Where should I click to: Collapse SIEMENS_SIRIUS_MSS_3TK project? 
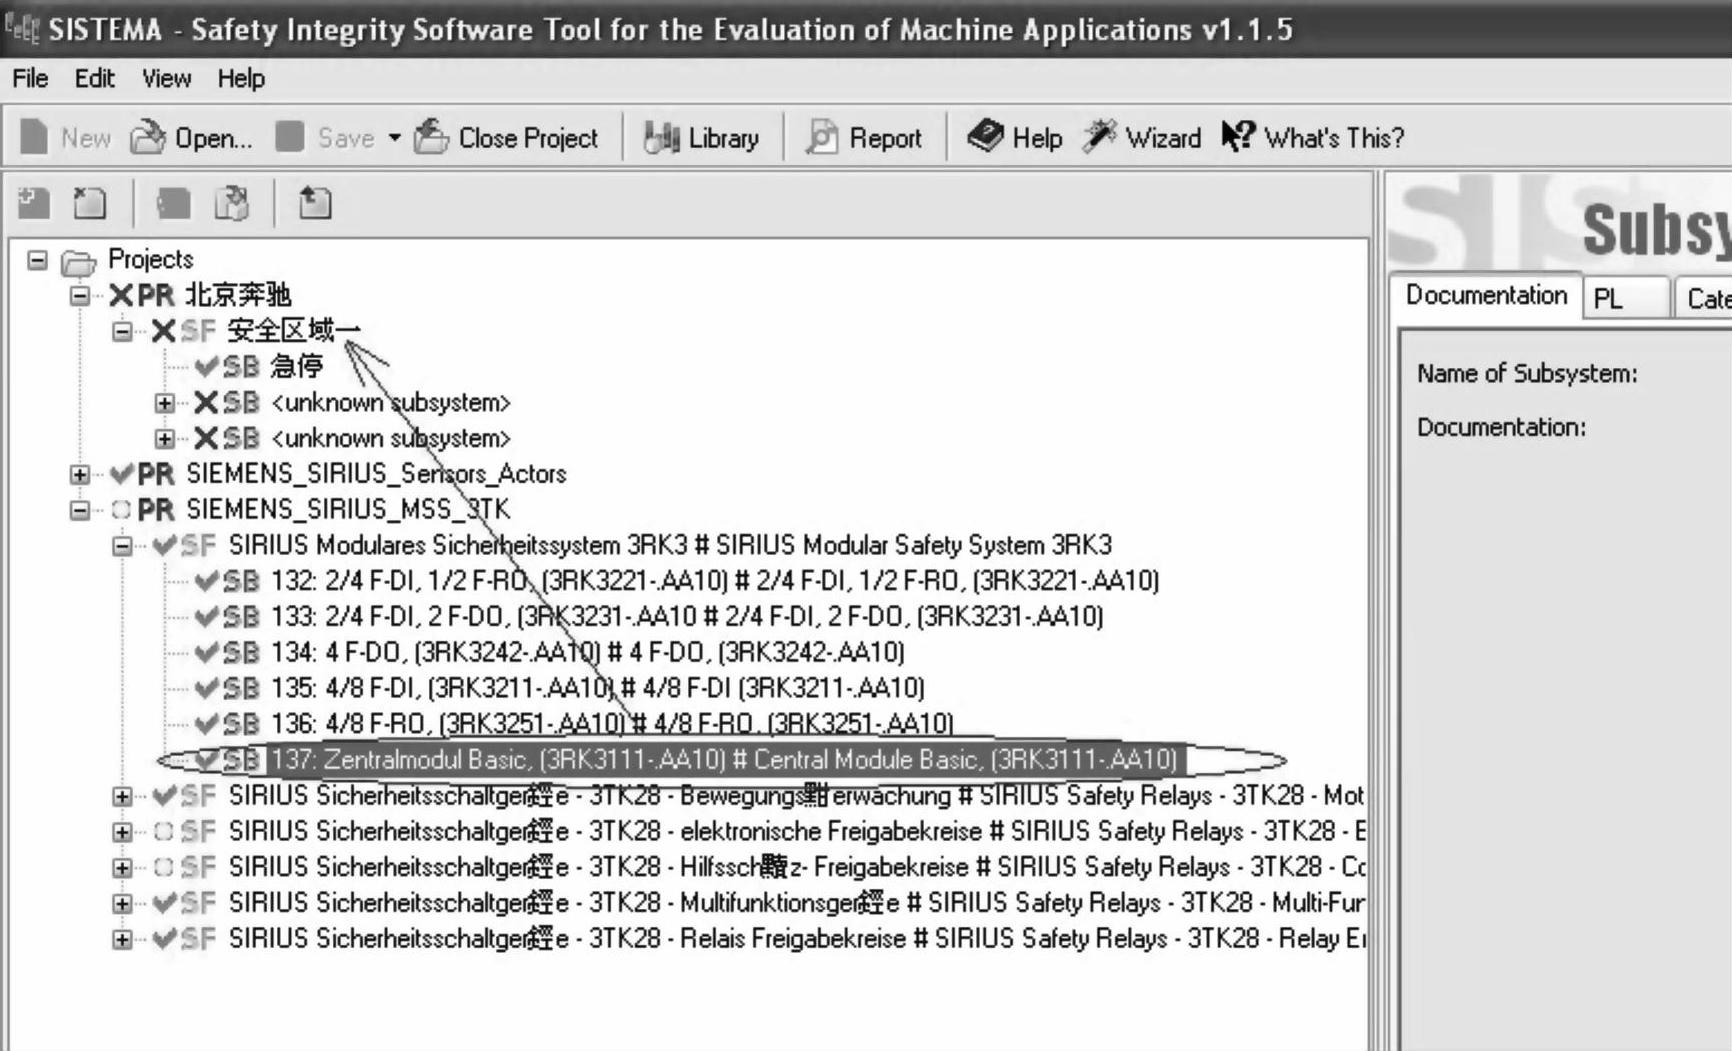click(x=80, y=510)
